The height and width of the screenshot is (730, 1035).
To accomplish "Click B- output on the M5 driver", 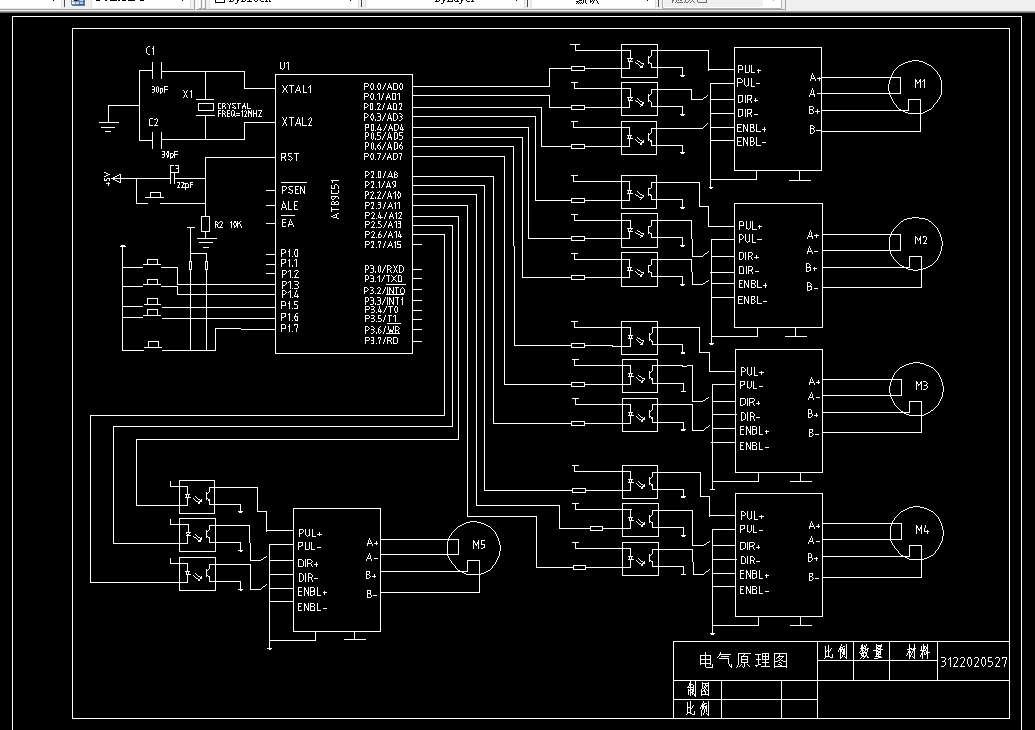I will click(x=372, y=595).
